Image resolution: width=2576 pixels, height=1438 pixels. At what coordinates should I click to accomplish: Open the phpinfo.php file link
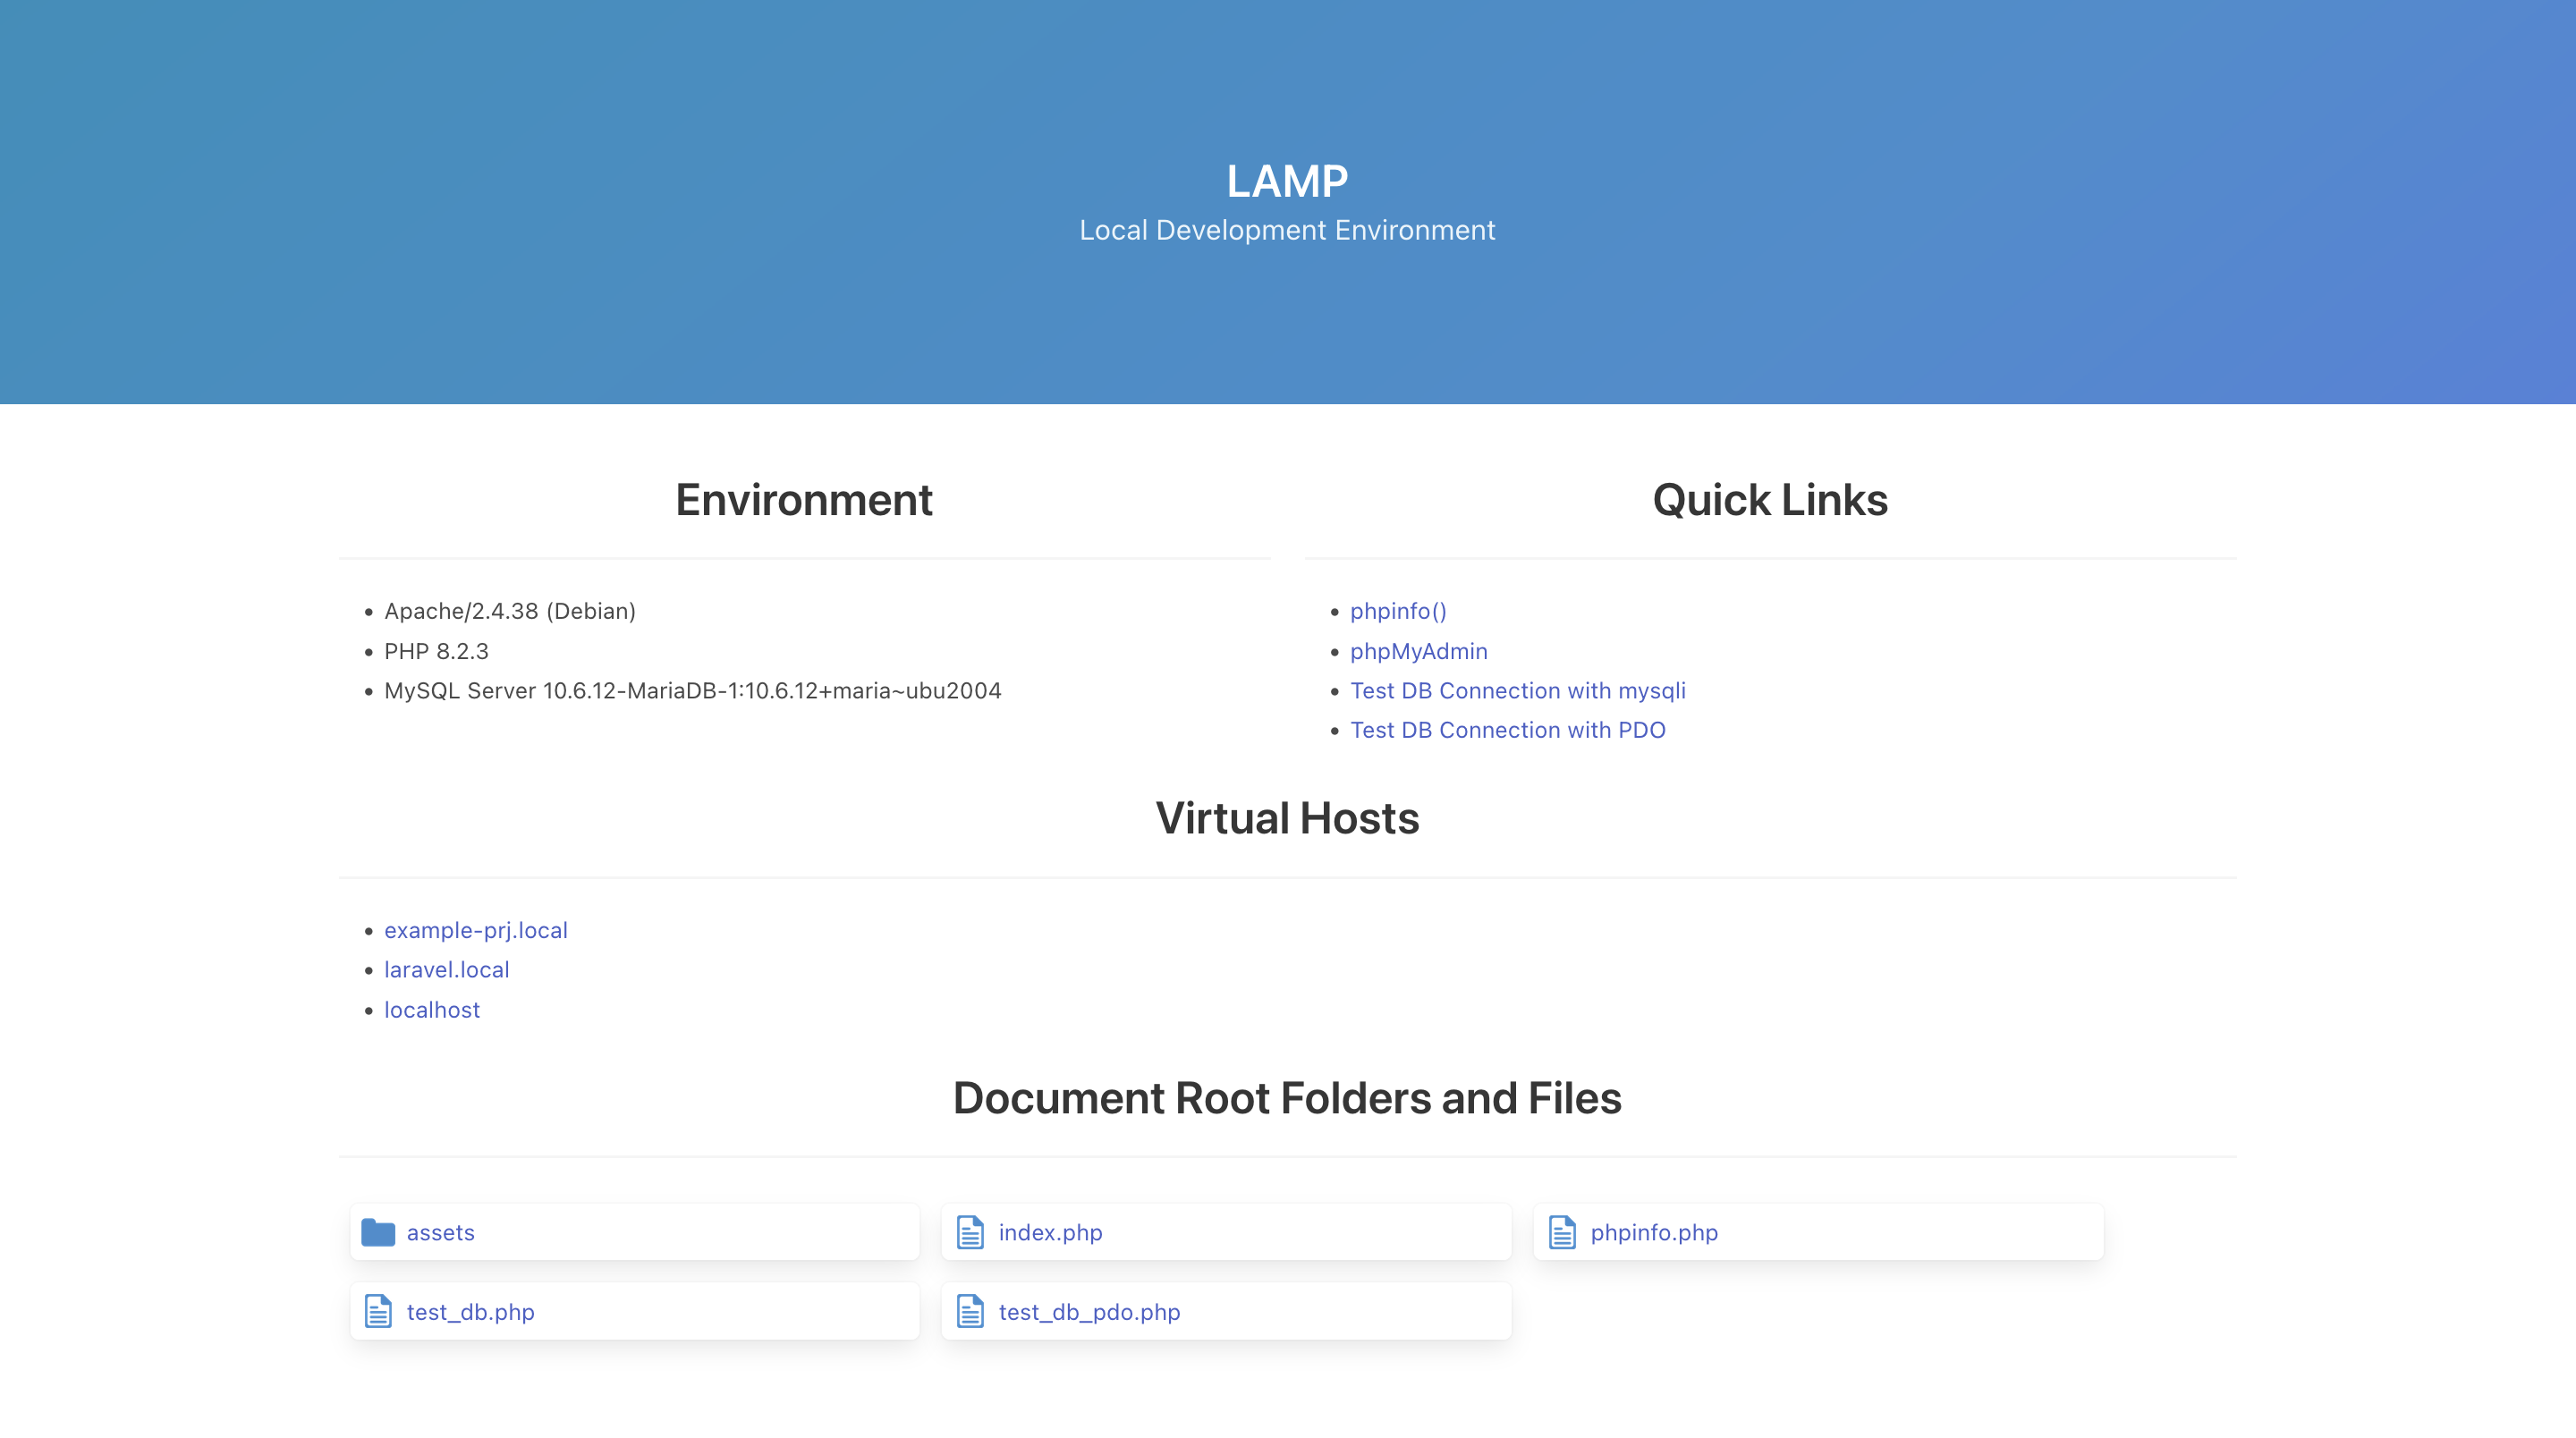tap(1654, 1232)
